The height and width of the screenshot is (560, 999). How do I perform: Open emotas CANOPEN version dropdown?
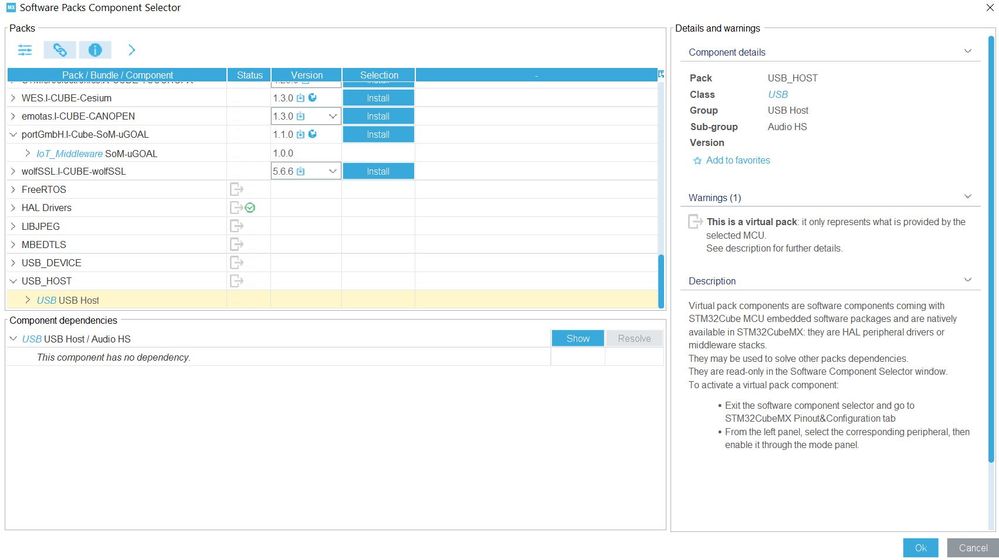coord(332,116)
